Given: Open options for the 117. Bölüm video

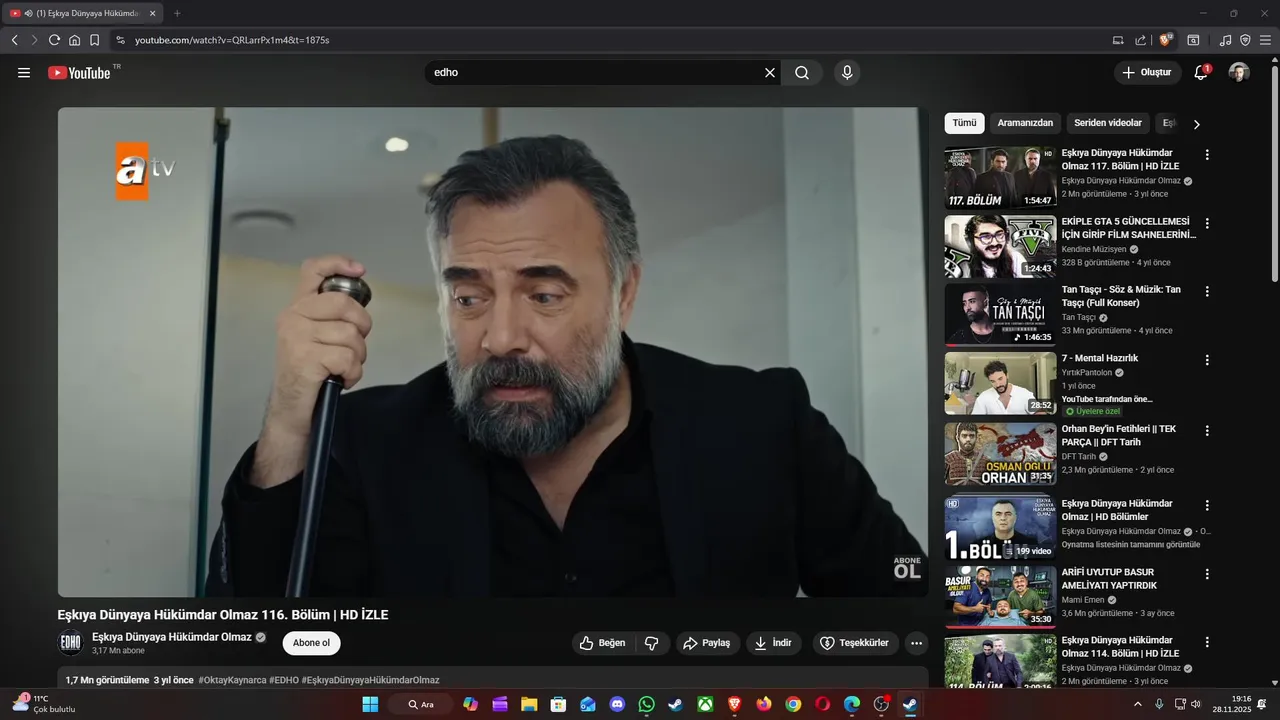Looking at the screenshot, I should (x=1207, y=155).
